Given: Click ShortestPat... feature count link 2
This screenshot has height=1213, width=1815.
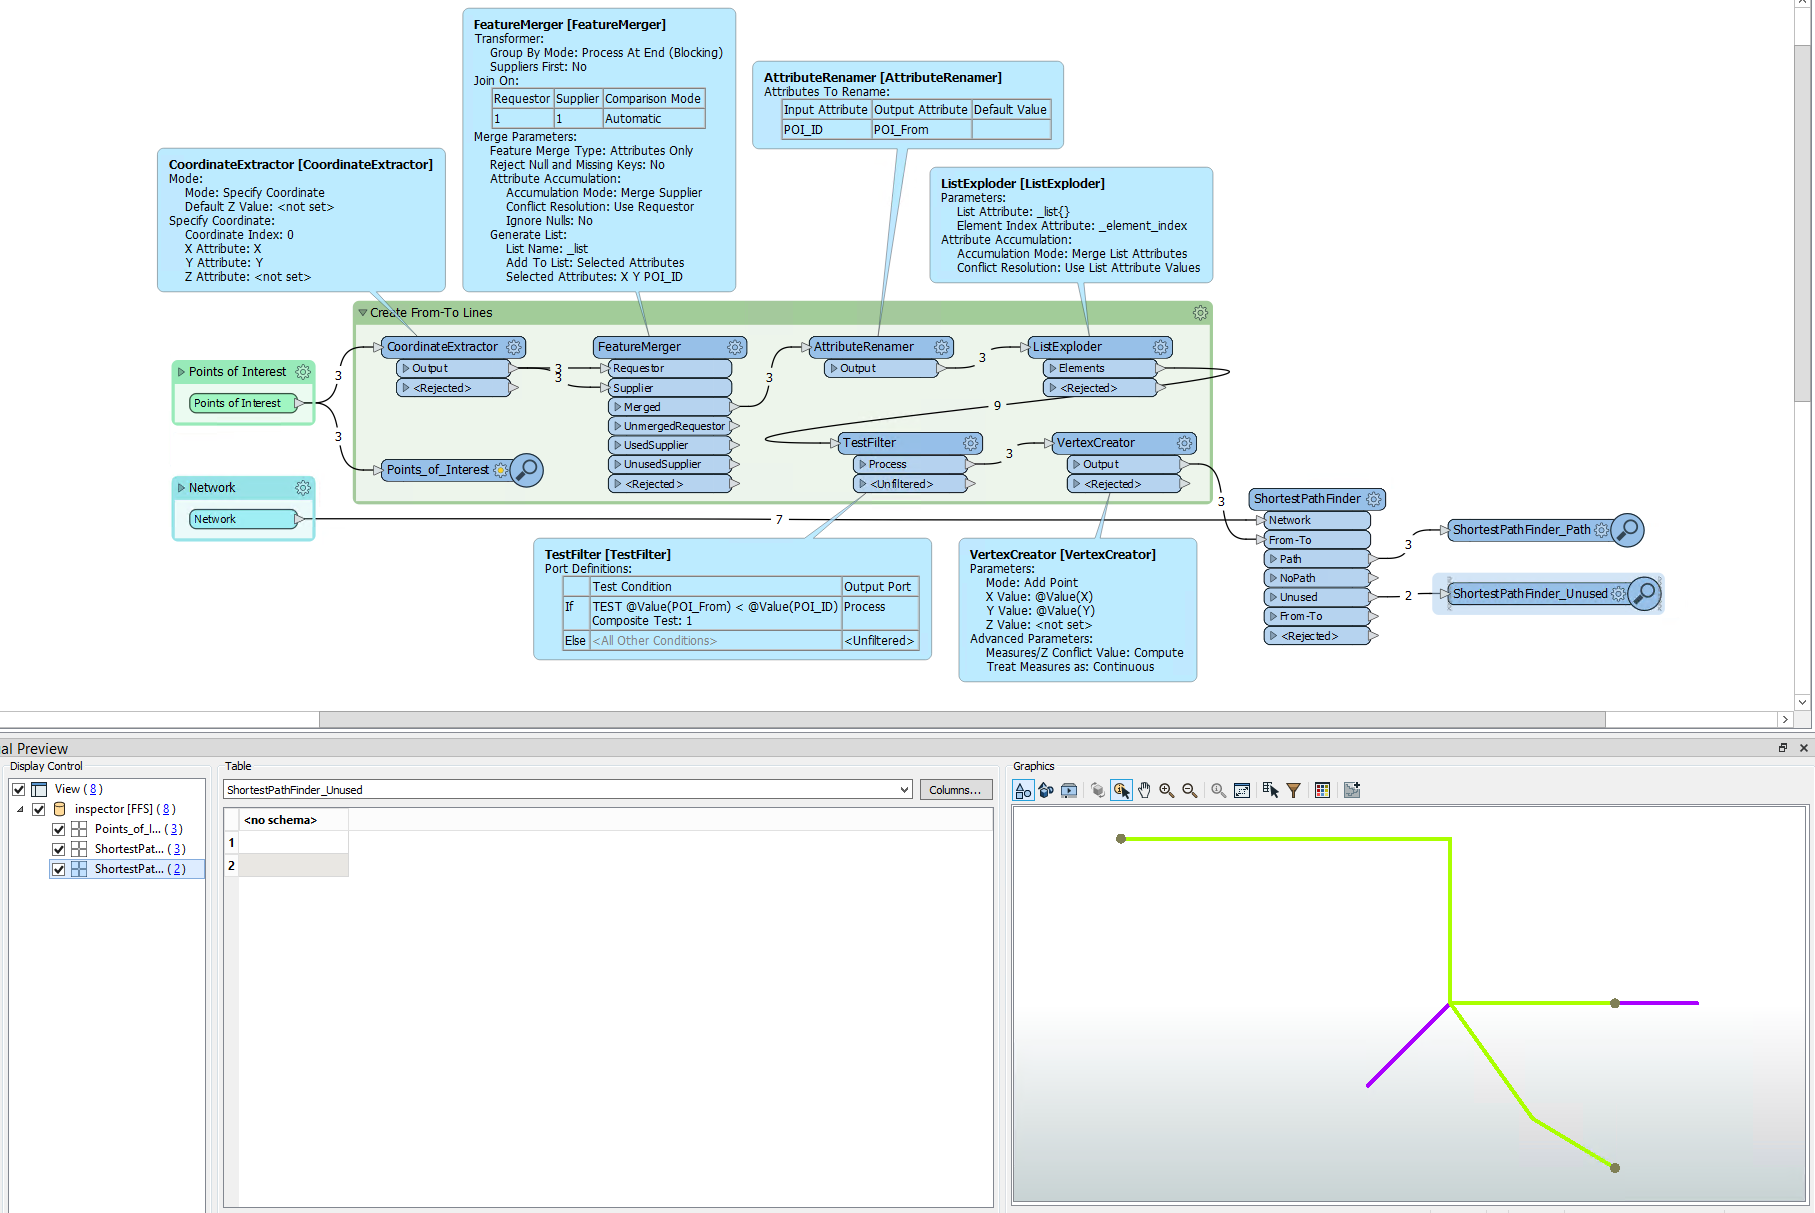Looking at the screenshot, I should click(178, 869).
